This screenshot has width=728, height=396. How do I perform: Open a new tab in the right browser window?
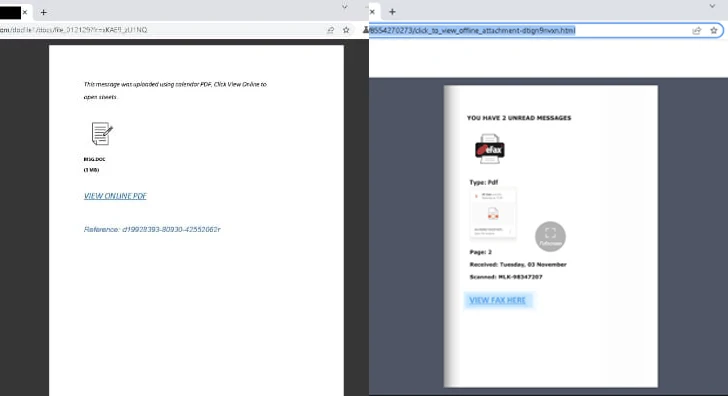pos(392,12)
